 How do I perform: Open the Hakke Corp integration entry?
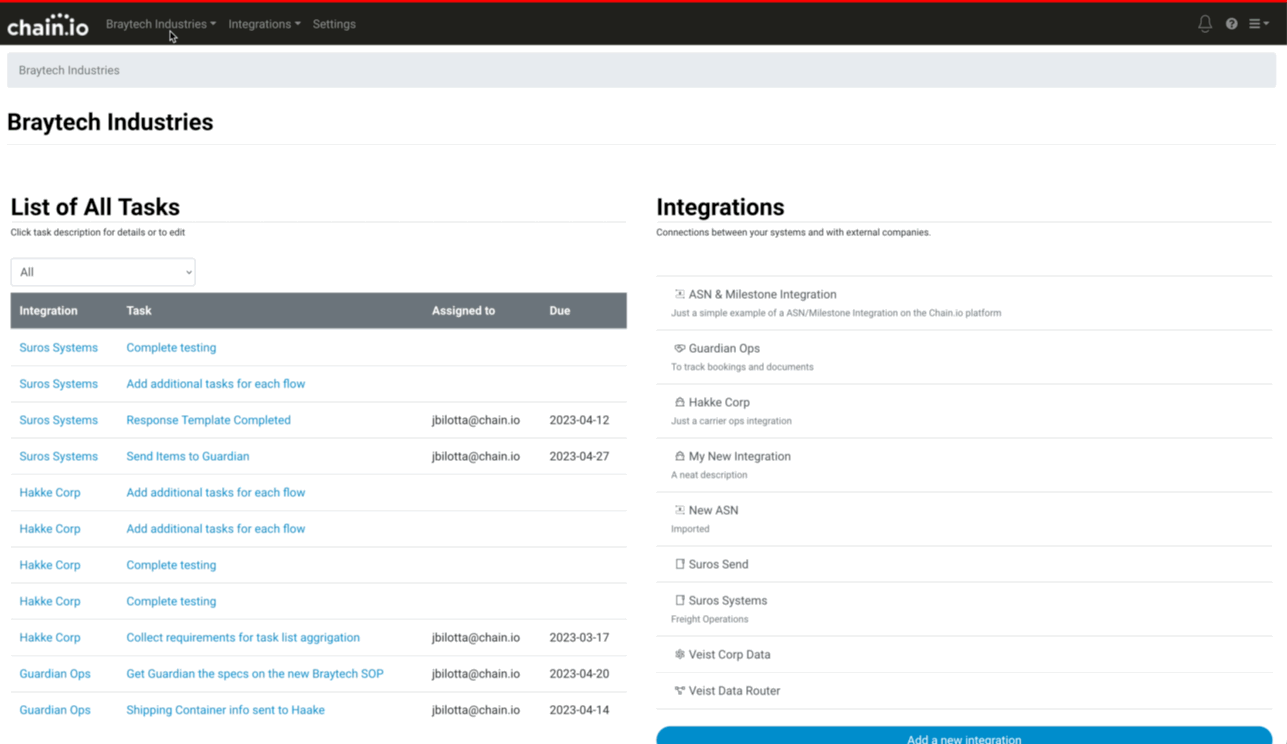pos(719,402)
